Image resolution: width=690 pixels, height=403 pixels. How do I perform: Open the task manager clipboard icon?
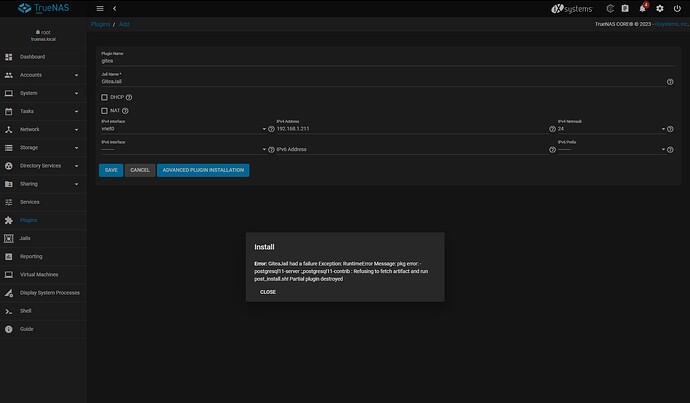tap(625, 9)
